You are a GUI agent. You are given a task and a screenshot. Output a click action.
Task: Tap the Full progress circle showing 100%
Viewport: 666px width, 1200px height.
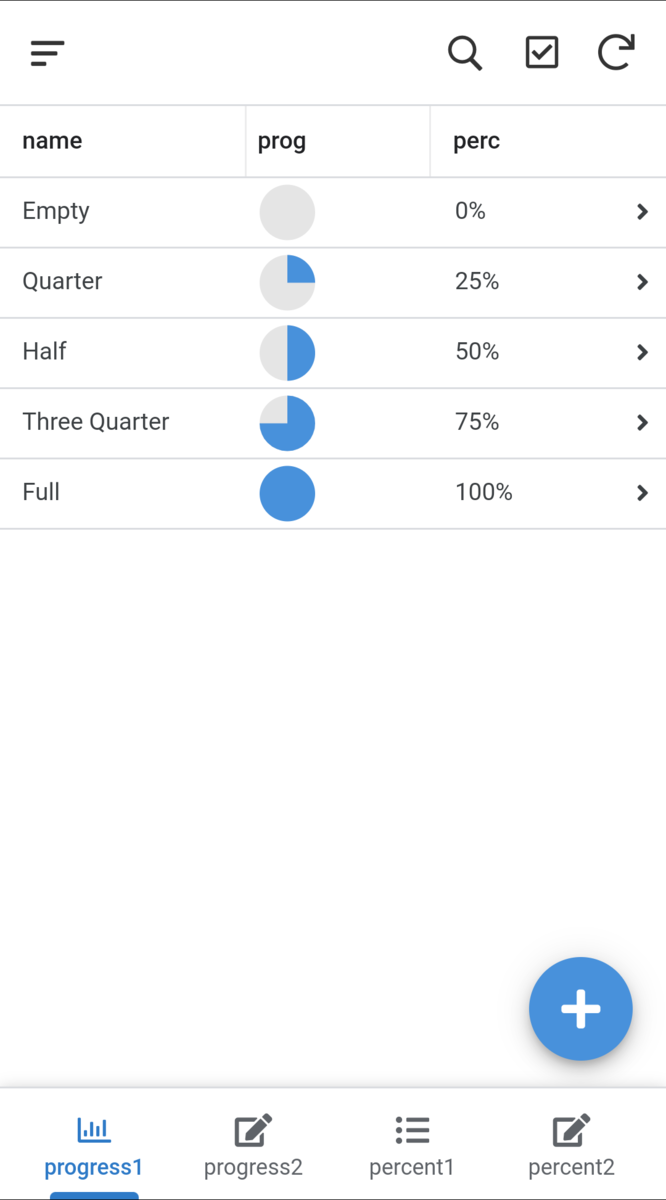(x=287, y=492)
